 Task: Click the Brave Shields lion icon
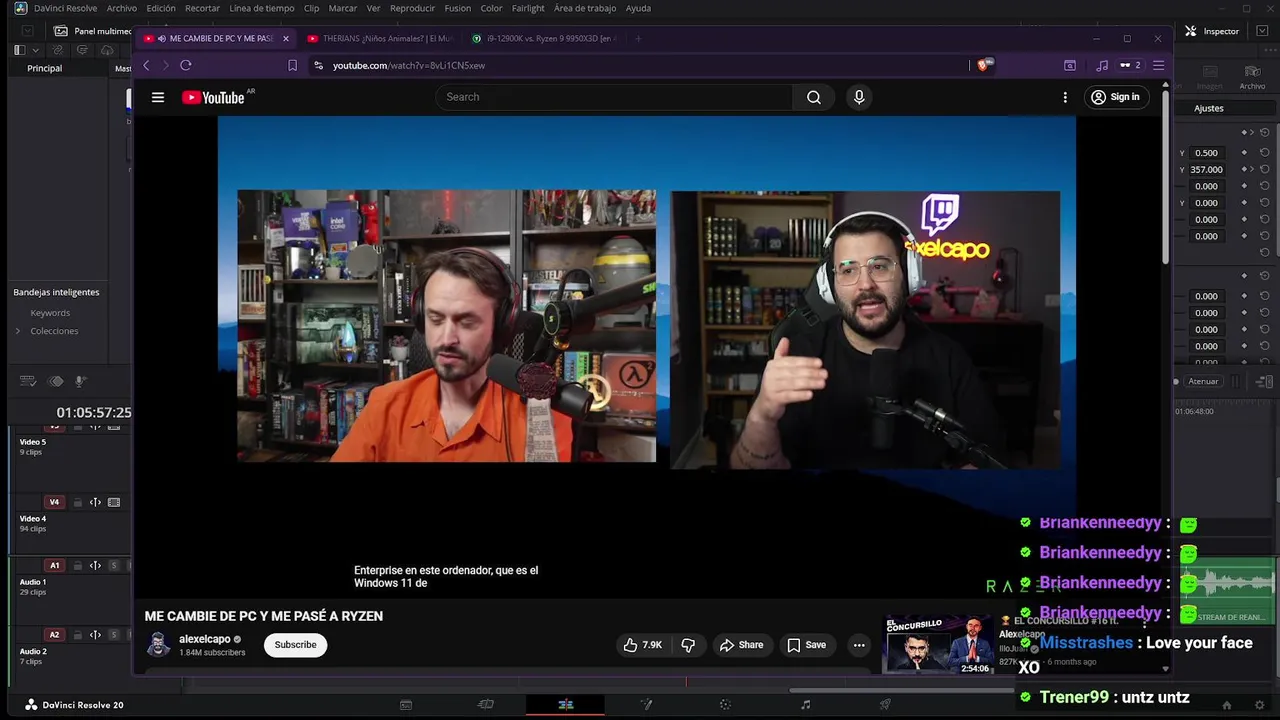[983, 65]
